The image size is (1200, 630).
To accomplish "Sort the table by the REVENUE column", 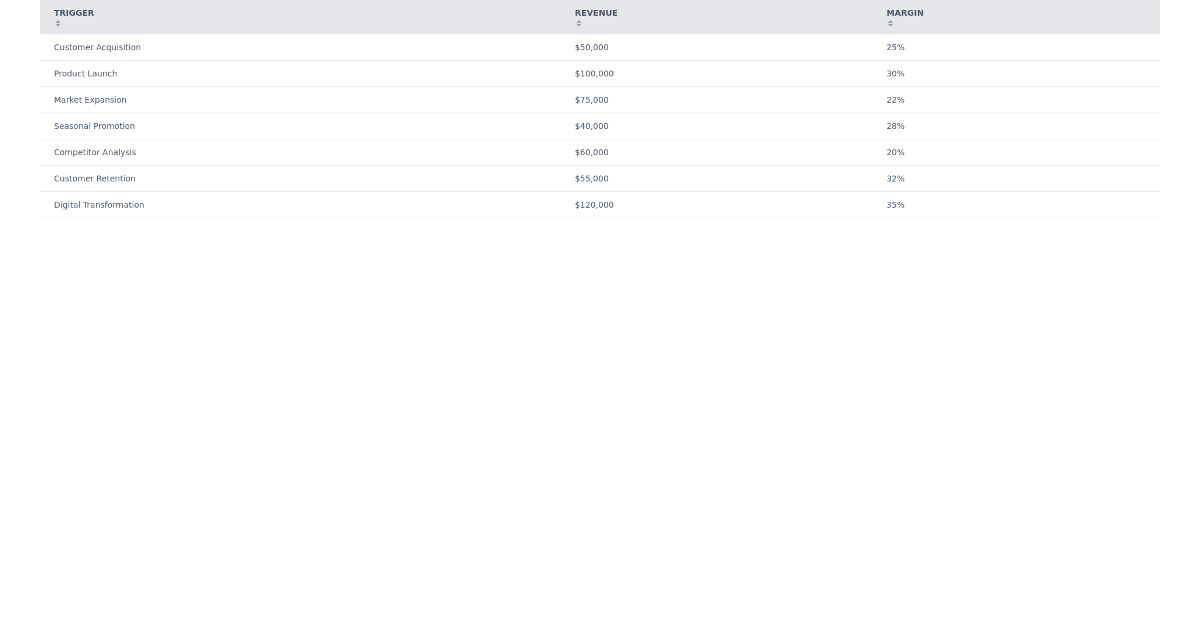I will pyautogui.click(x=596, y=13).
